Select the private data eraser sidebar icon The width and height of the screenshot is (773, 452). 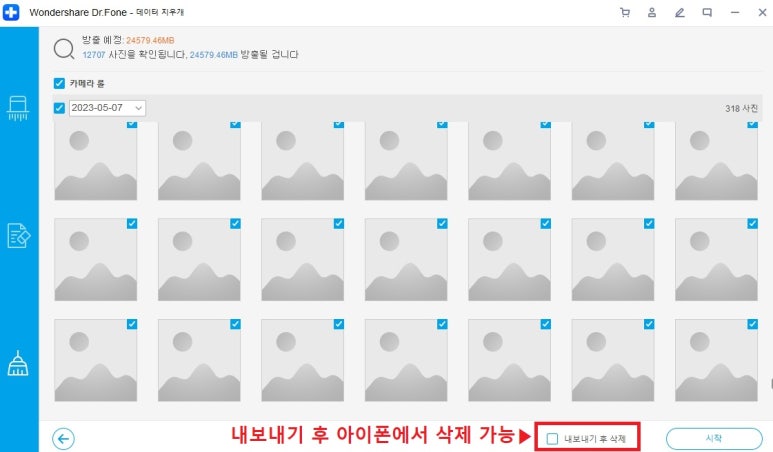click(18, 235)
